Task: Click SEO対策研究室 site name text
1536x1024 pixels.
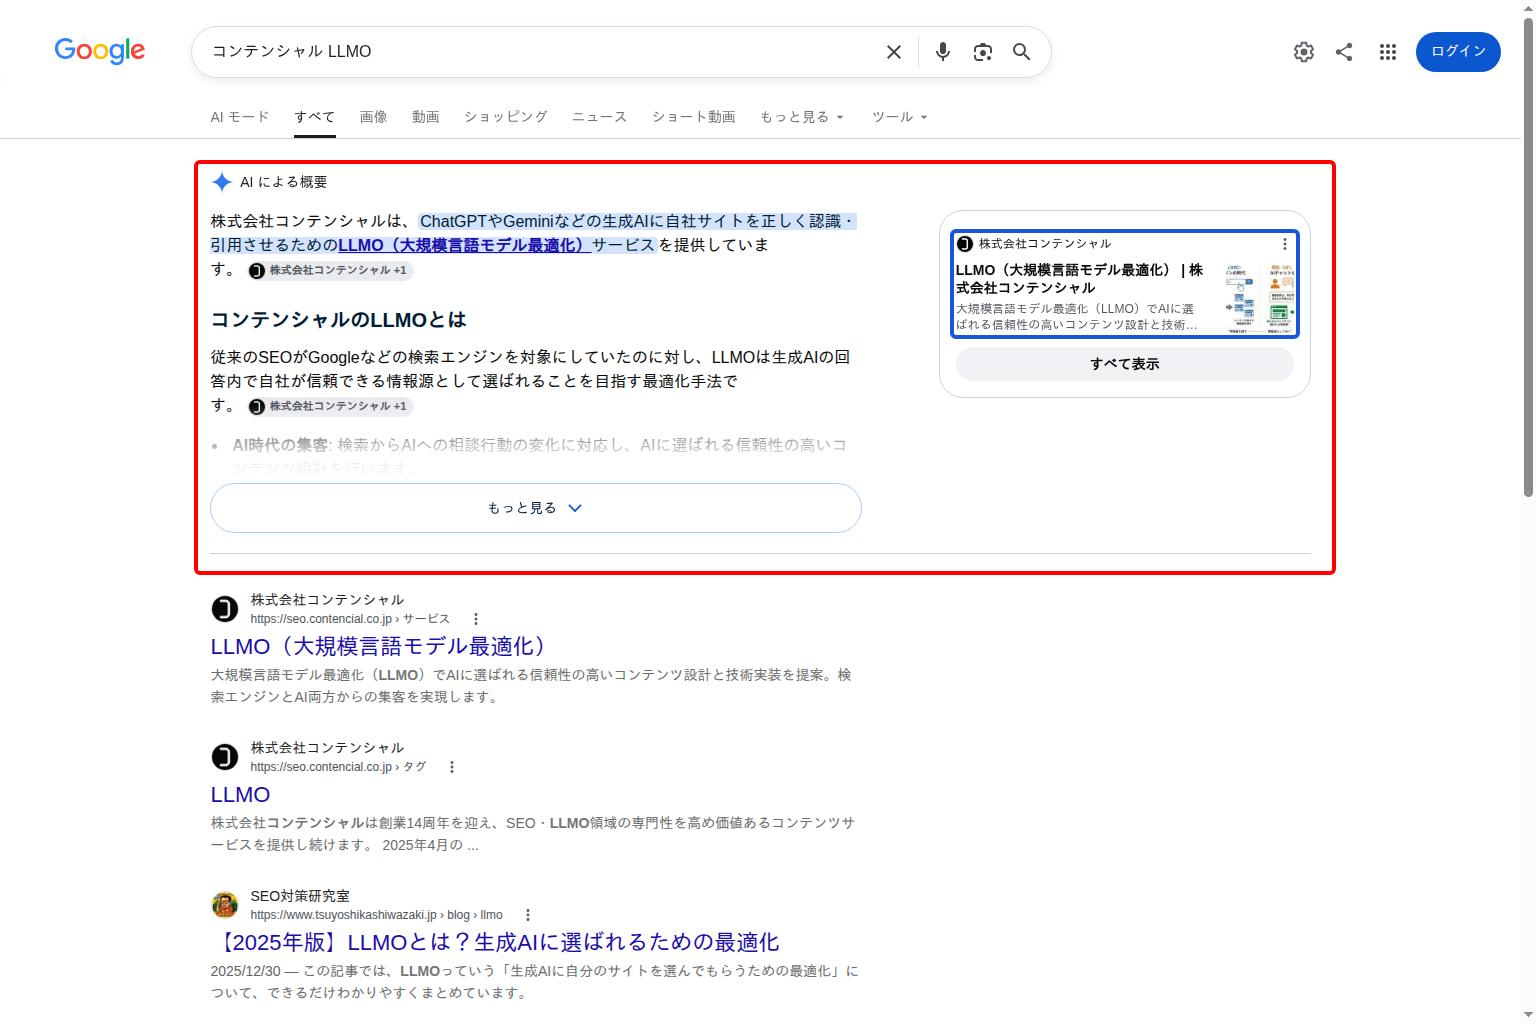Action: 300,896
